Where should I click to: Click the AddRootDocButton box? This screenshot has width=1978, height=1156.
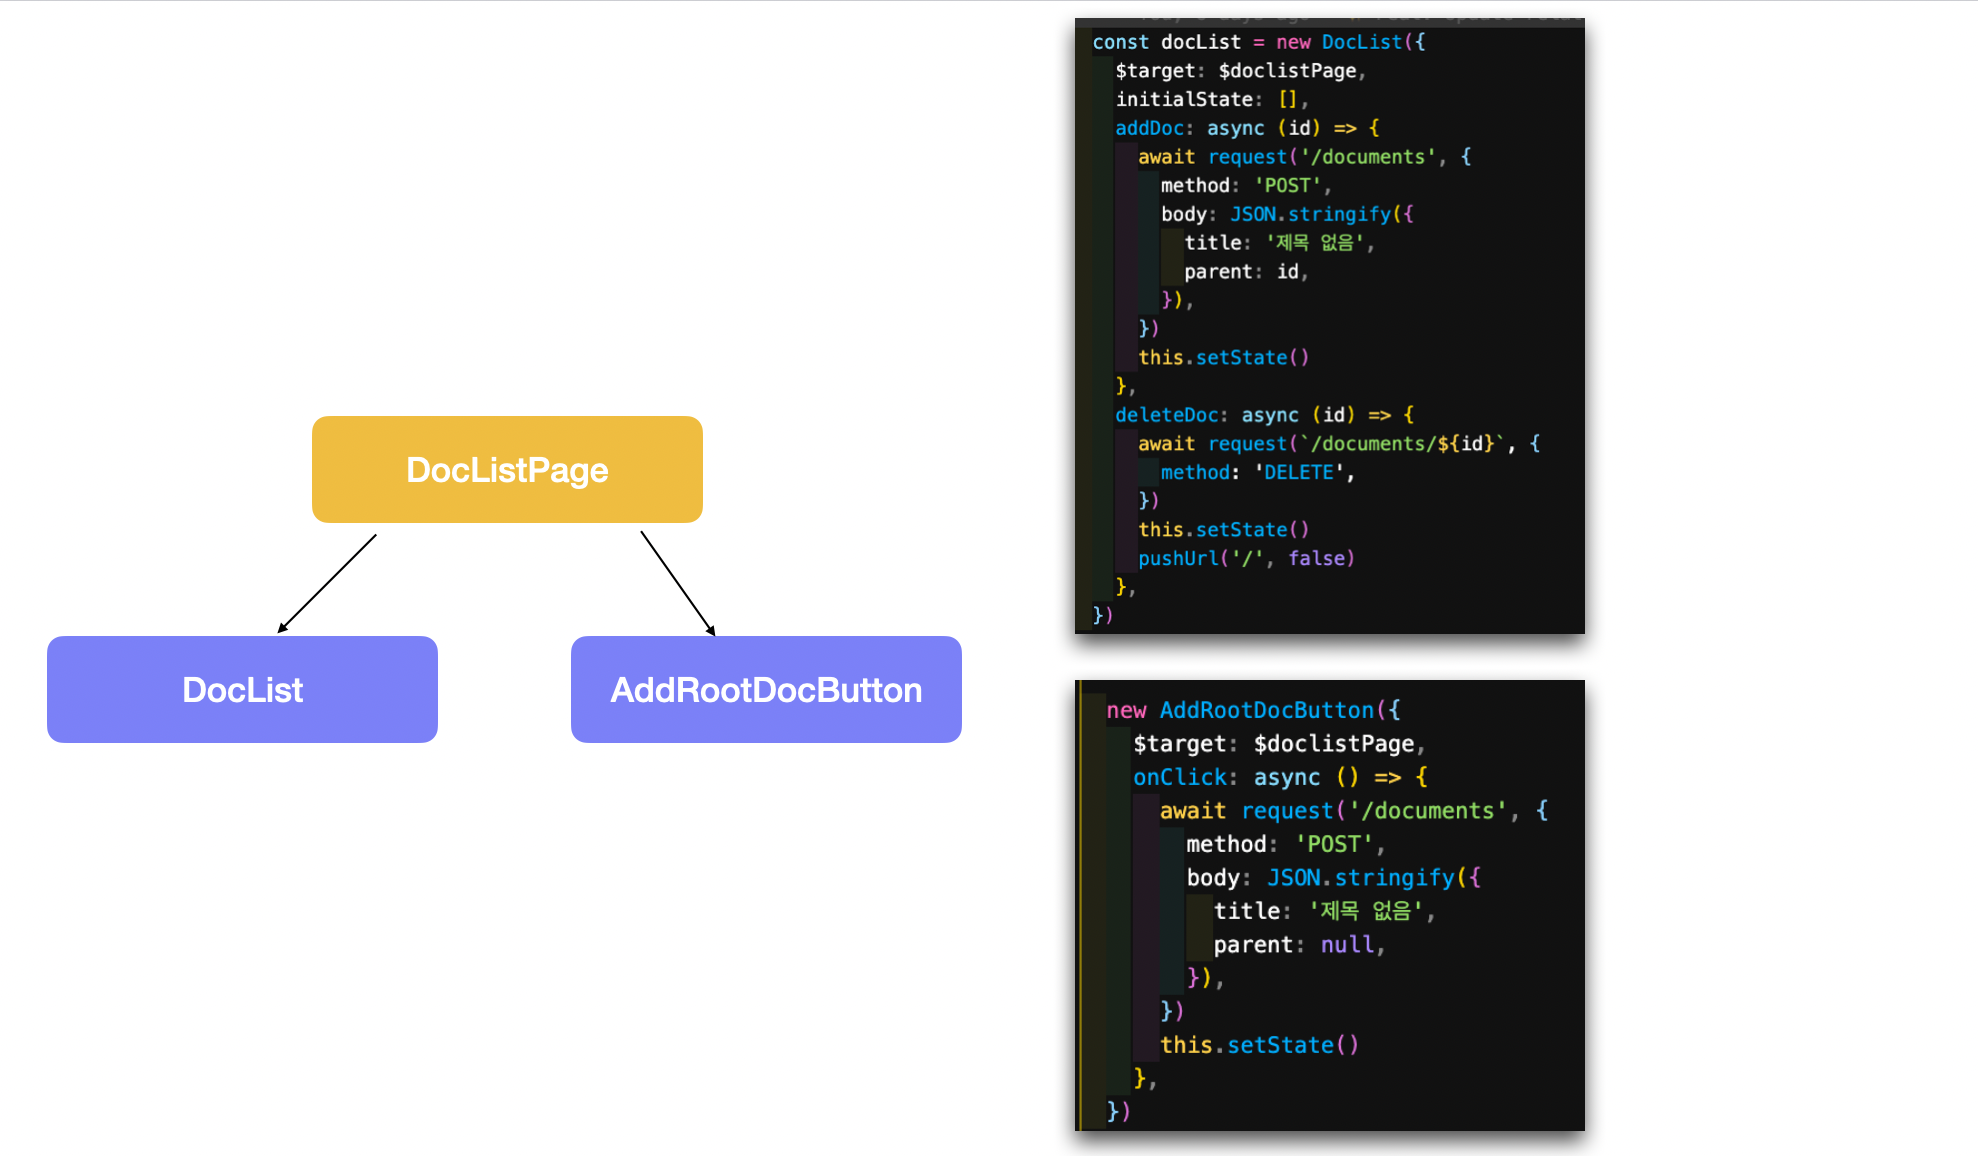point(766,690)
